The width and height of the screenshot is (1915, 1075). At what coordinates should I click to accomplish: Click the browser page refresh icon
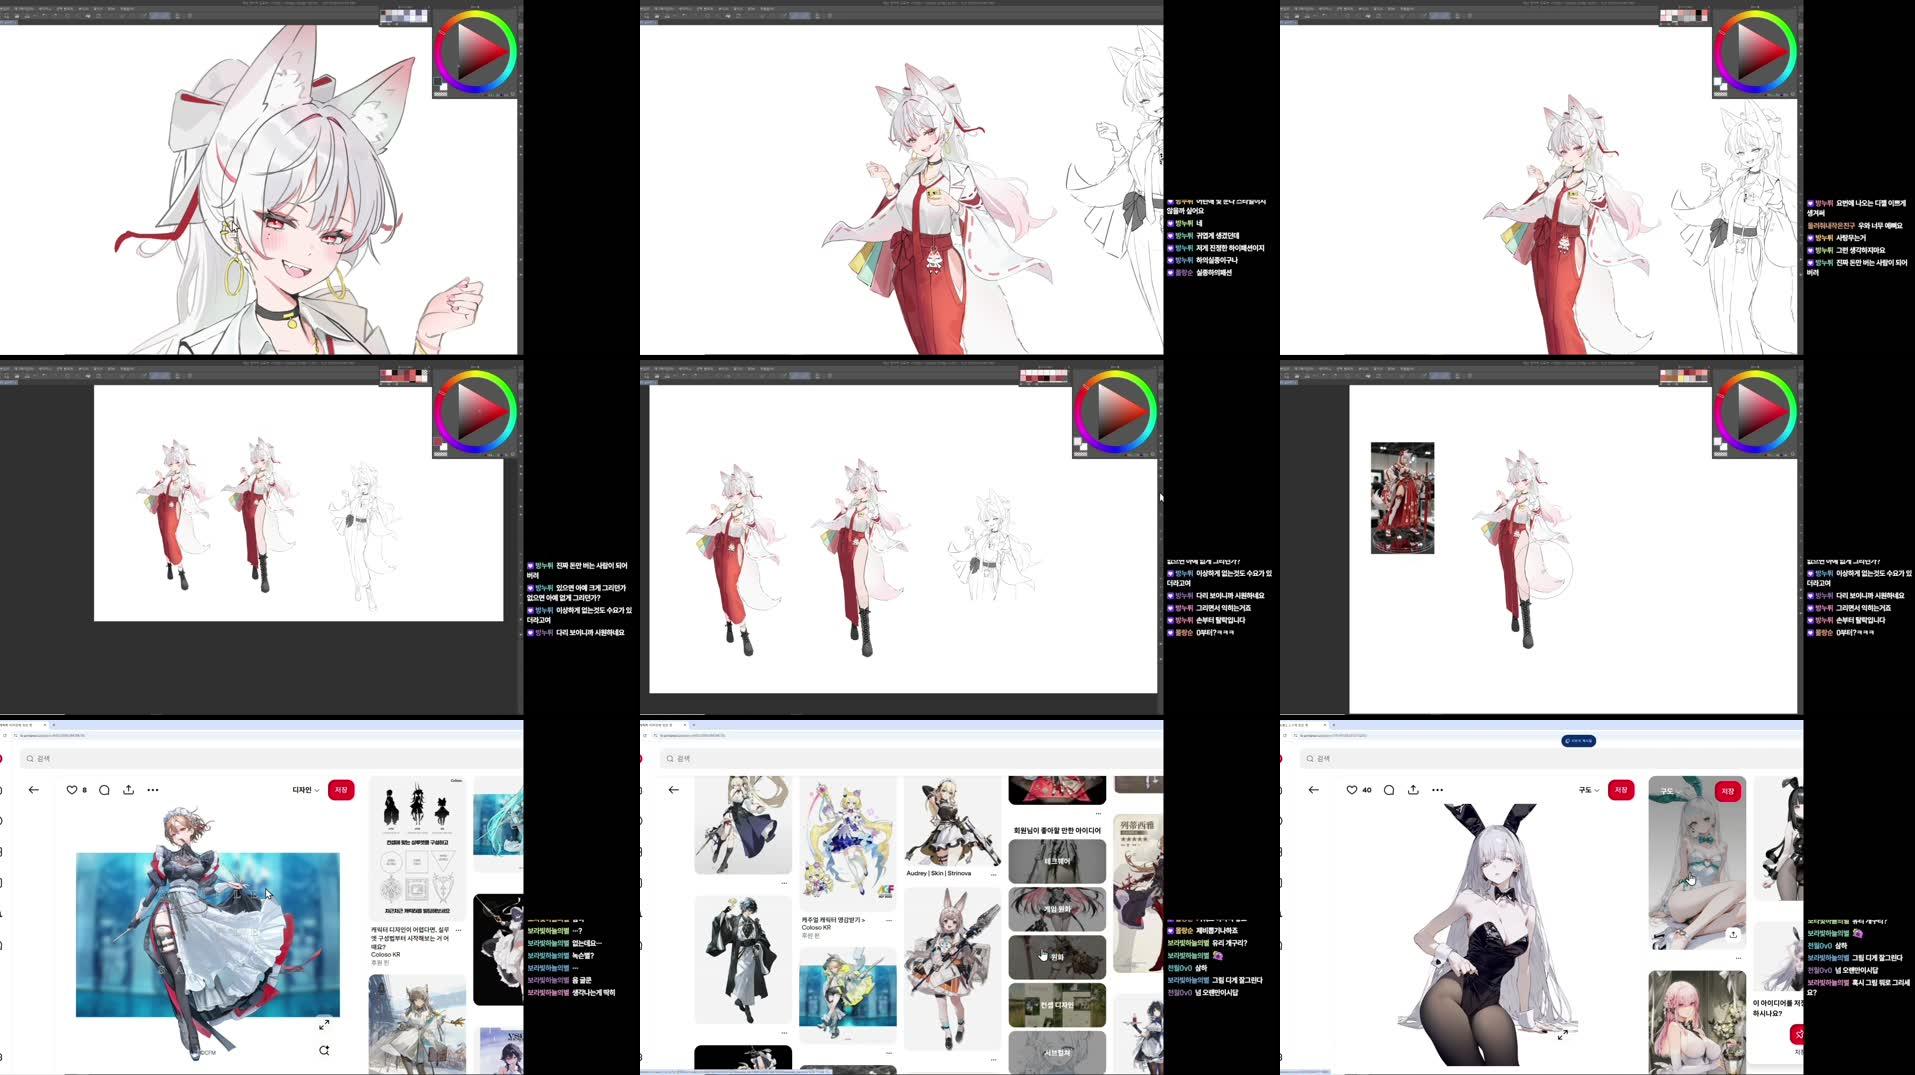[5, 734]
